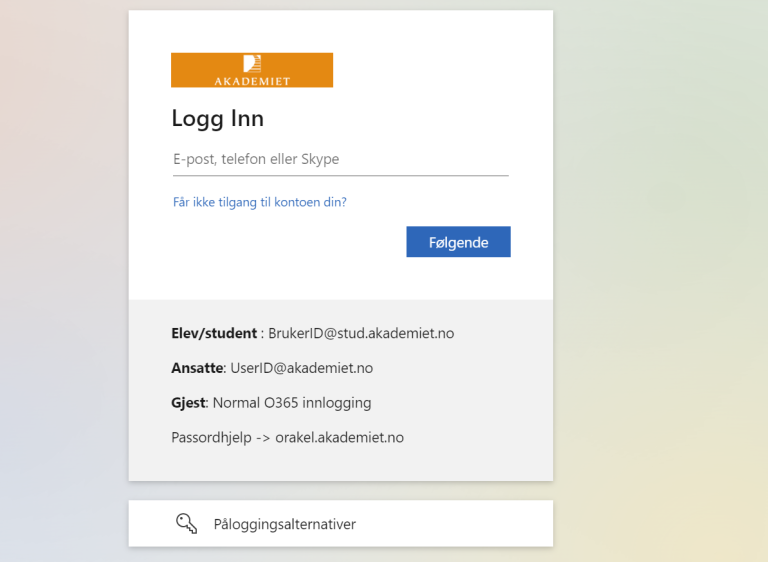Click empty space left of Følgende button
The width and height of the screenshot is (768, 562).
290,242
